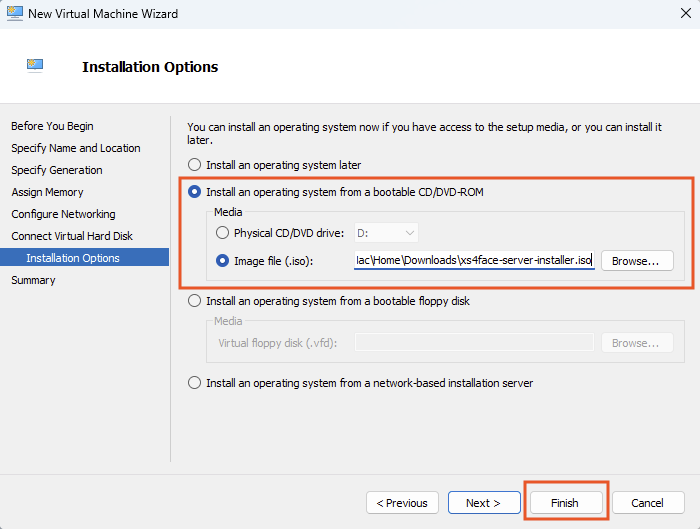Open Configure Networking step
700x529 pixels.
coord(63,214)
